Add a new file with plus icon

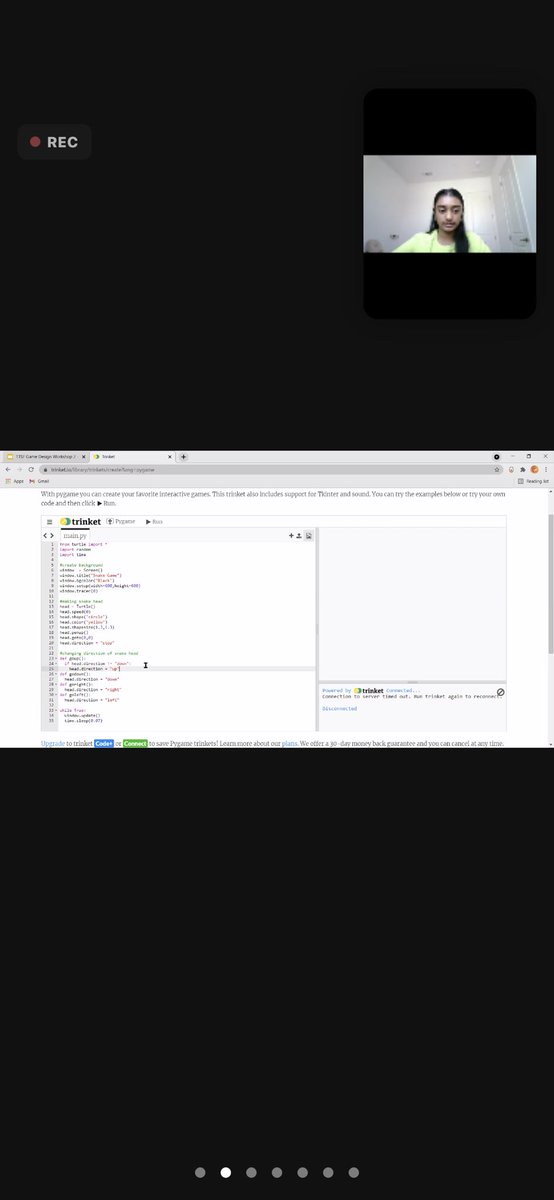(292, 536)
